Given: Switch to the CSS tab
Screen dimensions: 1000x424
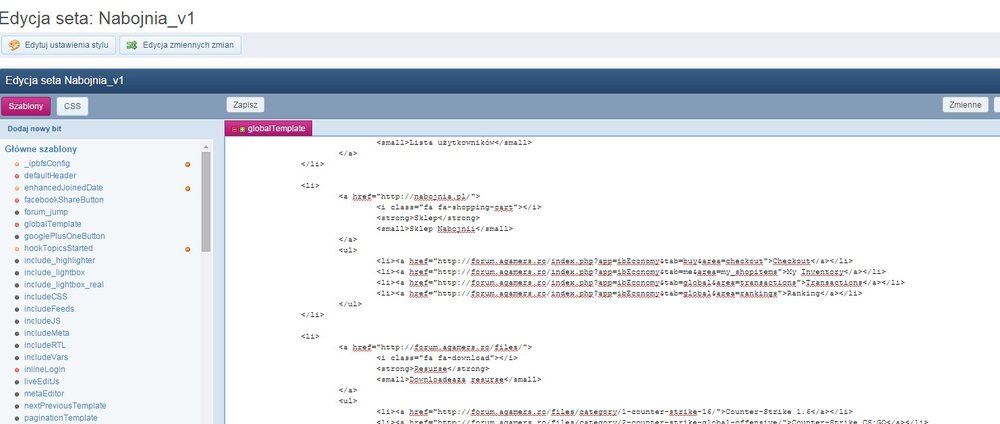Looking at the screenshot, I should [x=71, y=106].
